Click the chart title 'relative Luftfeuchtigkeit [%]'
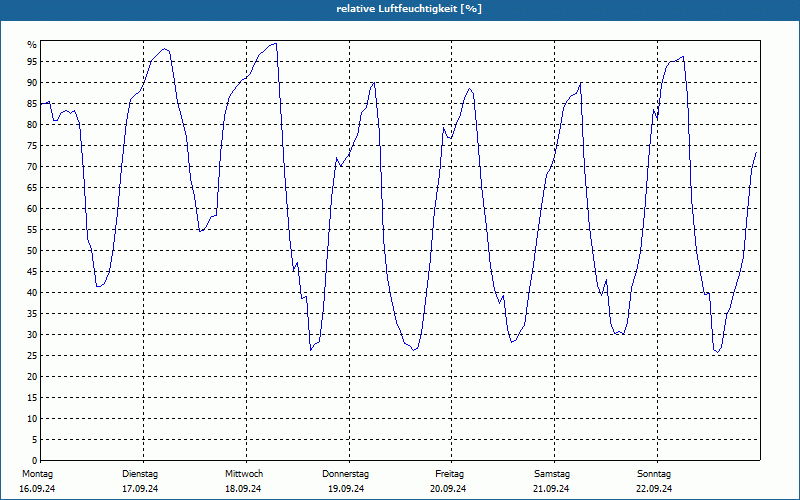The width and height of the screenshot is (800, 500). point(409,9)
